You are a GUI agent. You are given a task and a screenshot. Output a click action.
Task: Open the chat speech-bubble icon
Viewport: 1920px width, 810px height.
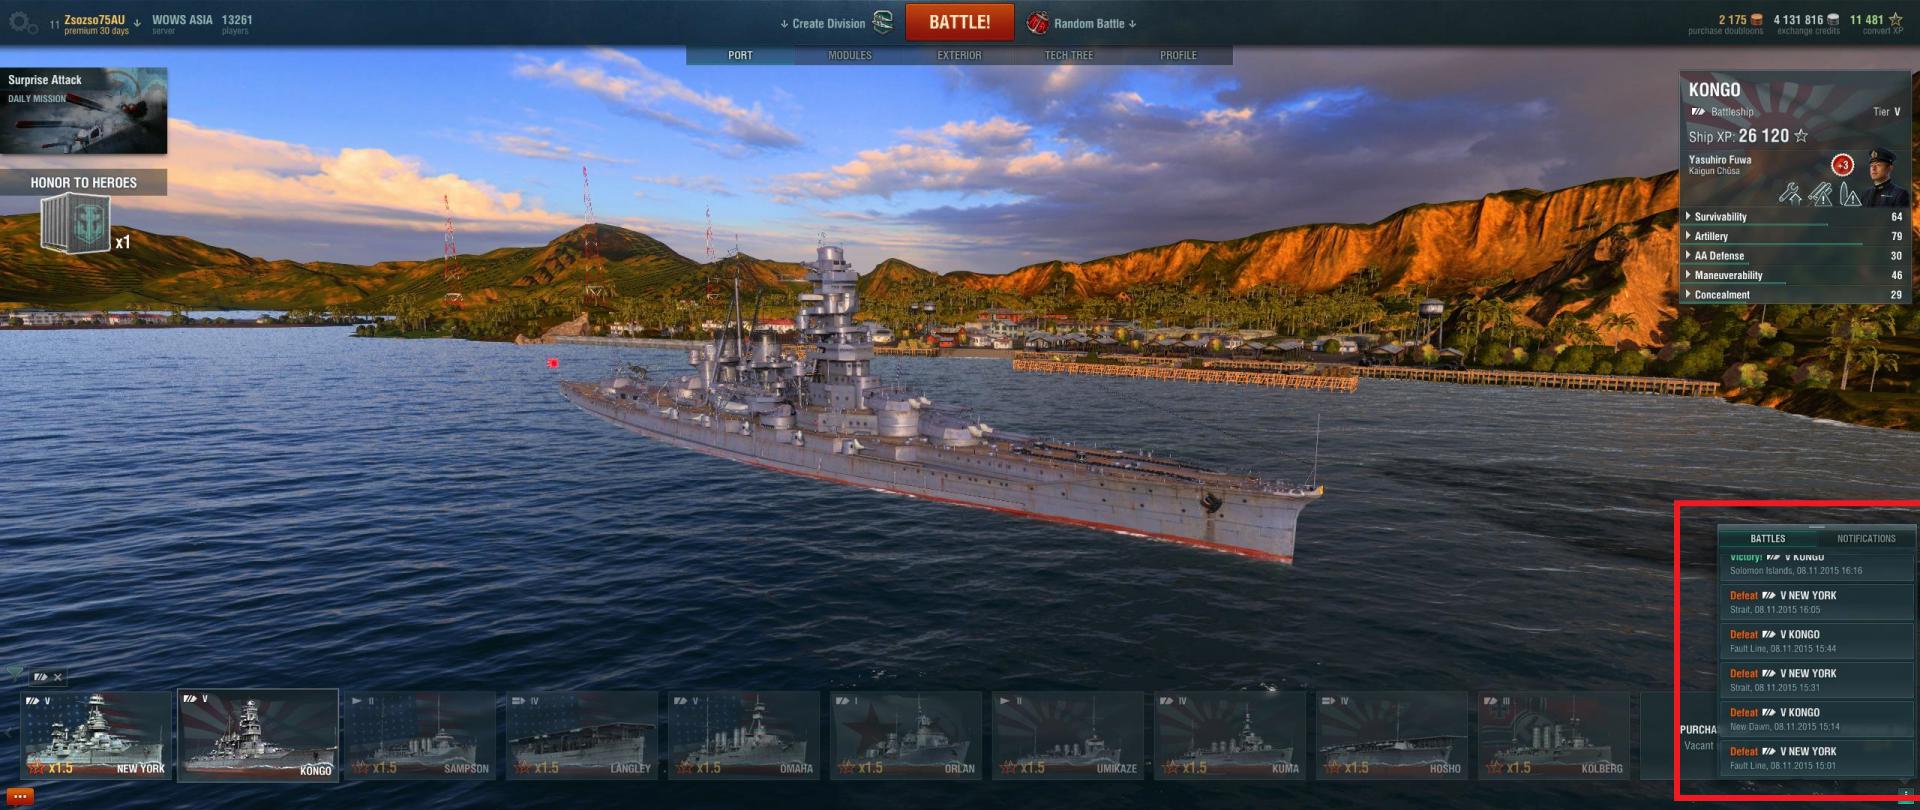(19, 797)
